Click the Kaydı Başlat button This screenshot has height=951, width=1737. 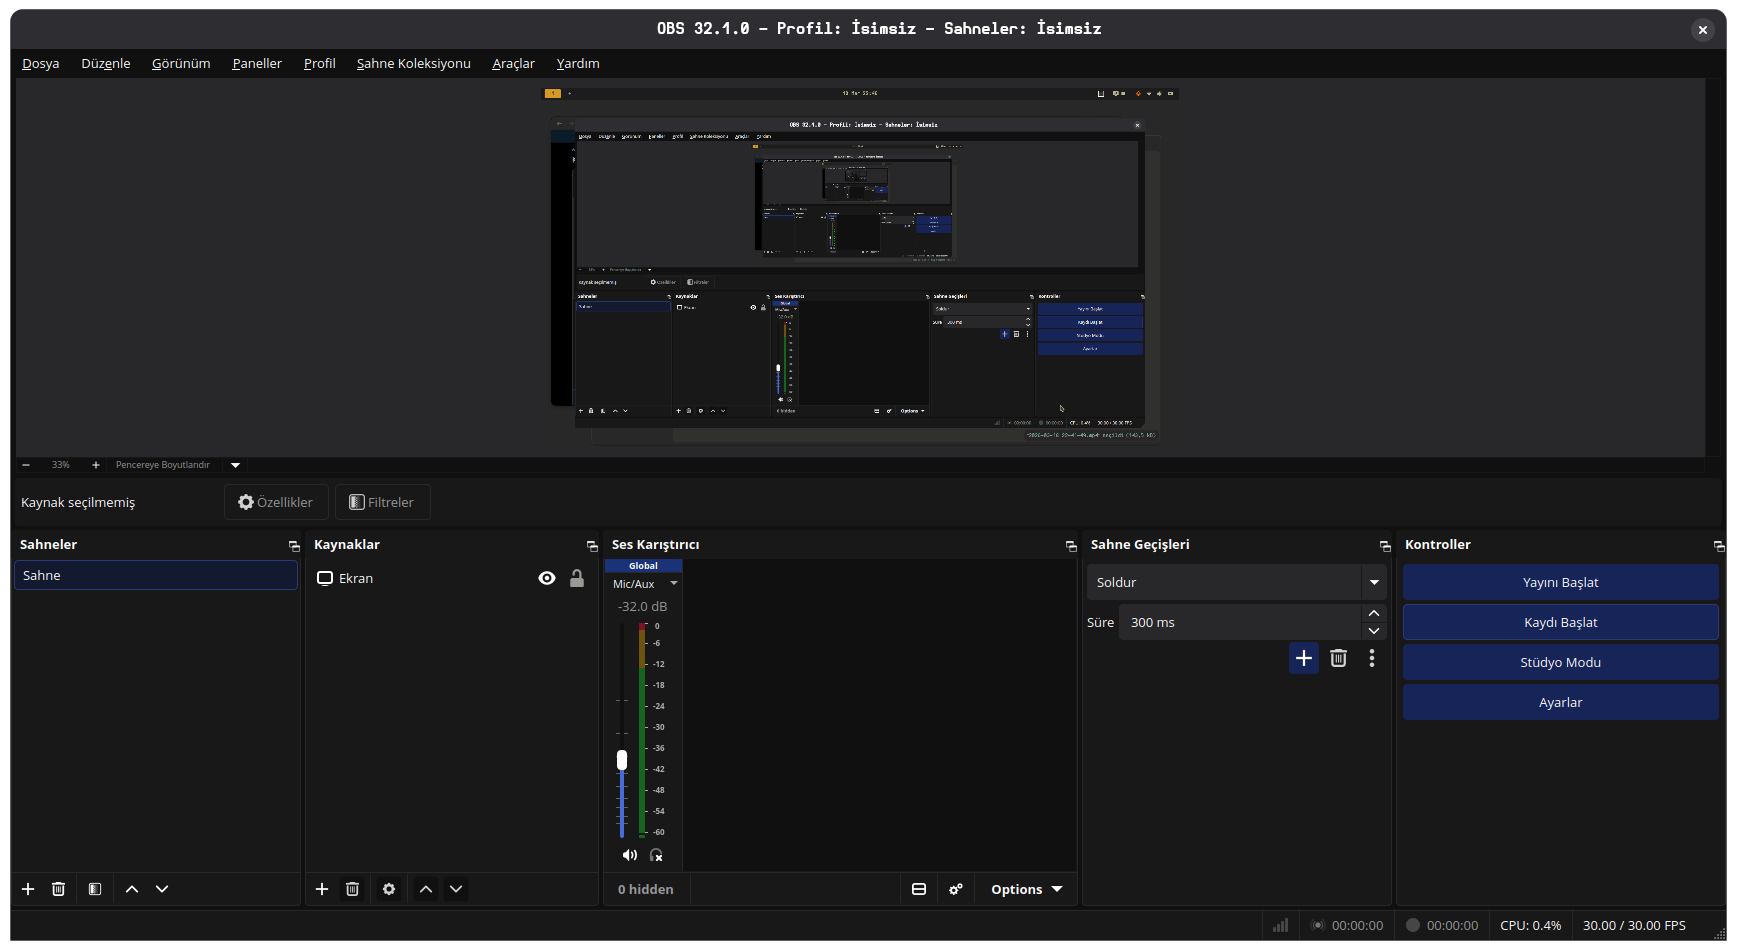[1561, 622]
